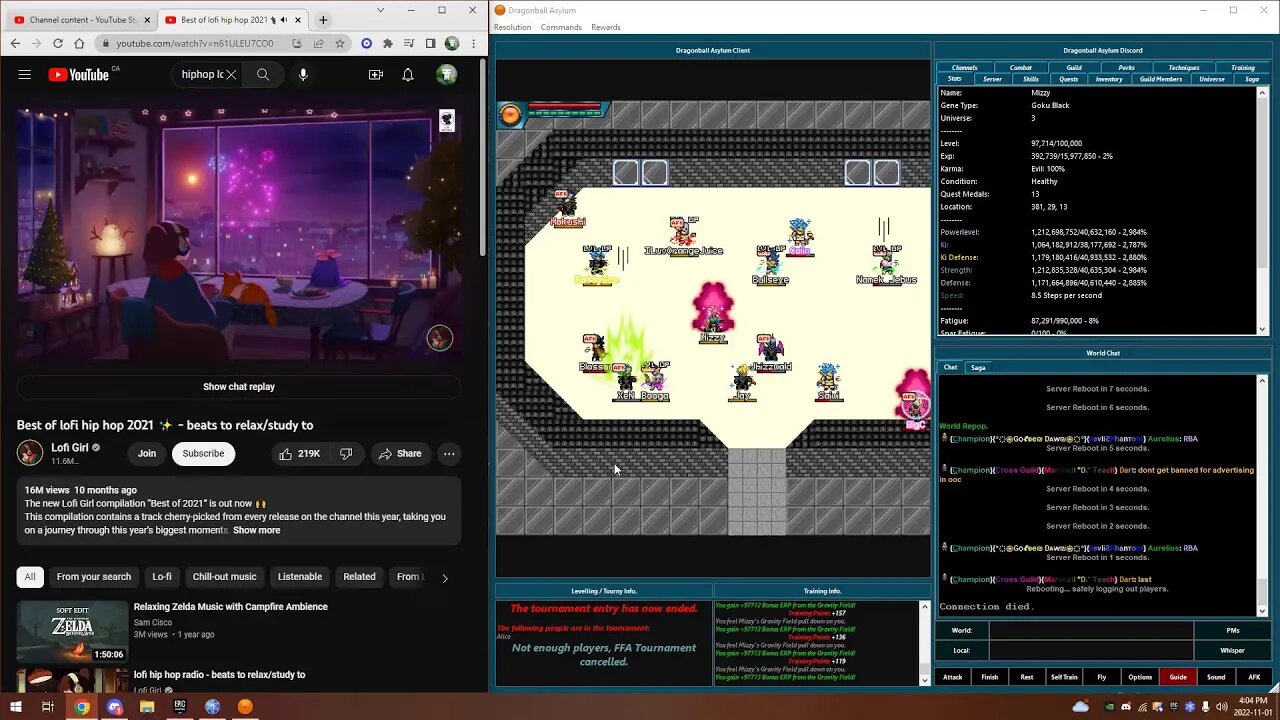The height and width of the screenshot is (720, 1280).
Task: Select the From your search chip
Action: pos(94,577)
